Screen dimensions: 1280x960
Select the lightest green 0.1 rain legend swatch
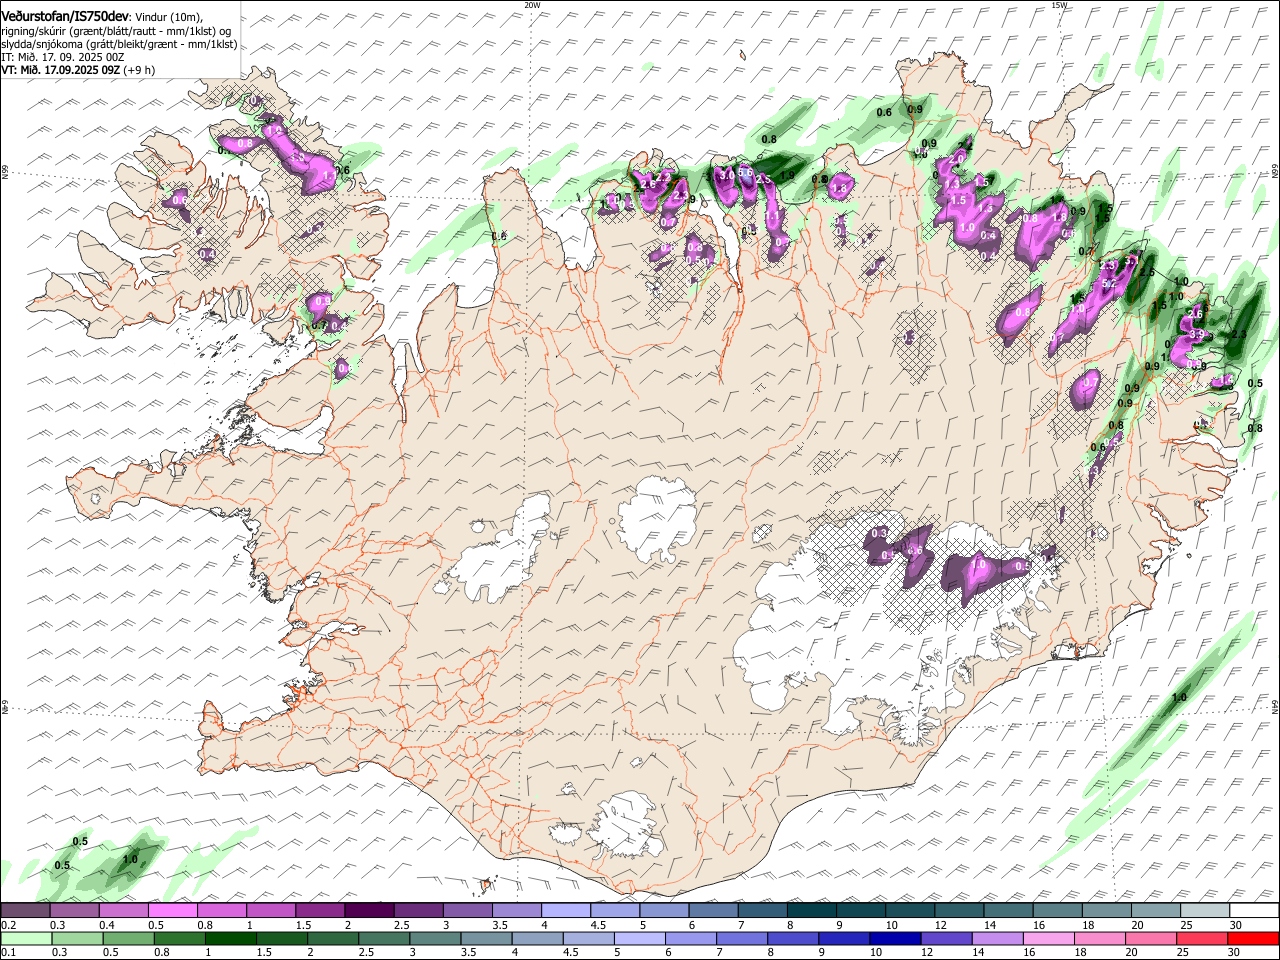[25, 938]
